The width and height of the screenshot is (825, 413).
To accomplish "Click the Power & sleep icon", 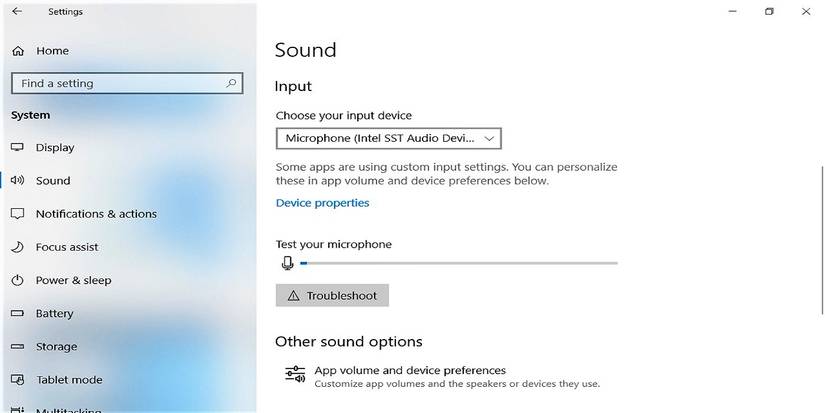I will [x=17, y=281].
